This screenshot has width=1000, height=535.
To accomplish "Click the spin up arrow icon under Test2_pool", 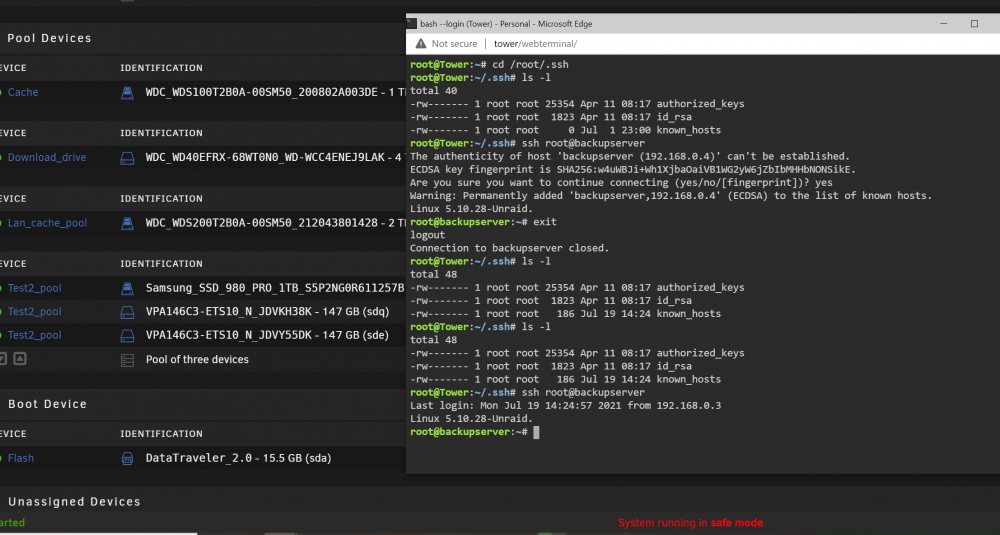I will (x=20, y=358).
